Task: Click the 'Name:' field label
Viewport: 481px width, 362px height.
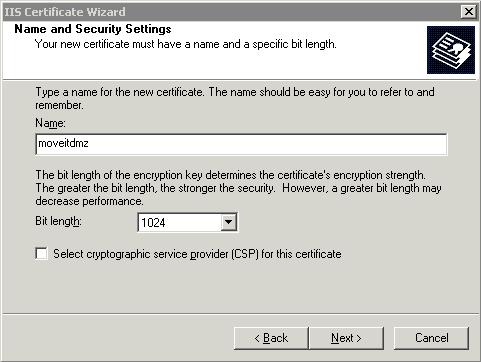Action: (x=50, y=123)
